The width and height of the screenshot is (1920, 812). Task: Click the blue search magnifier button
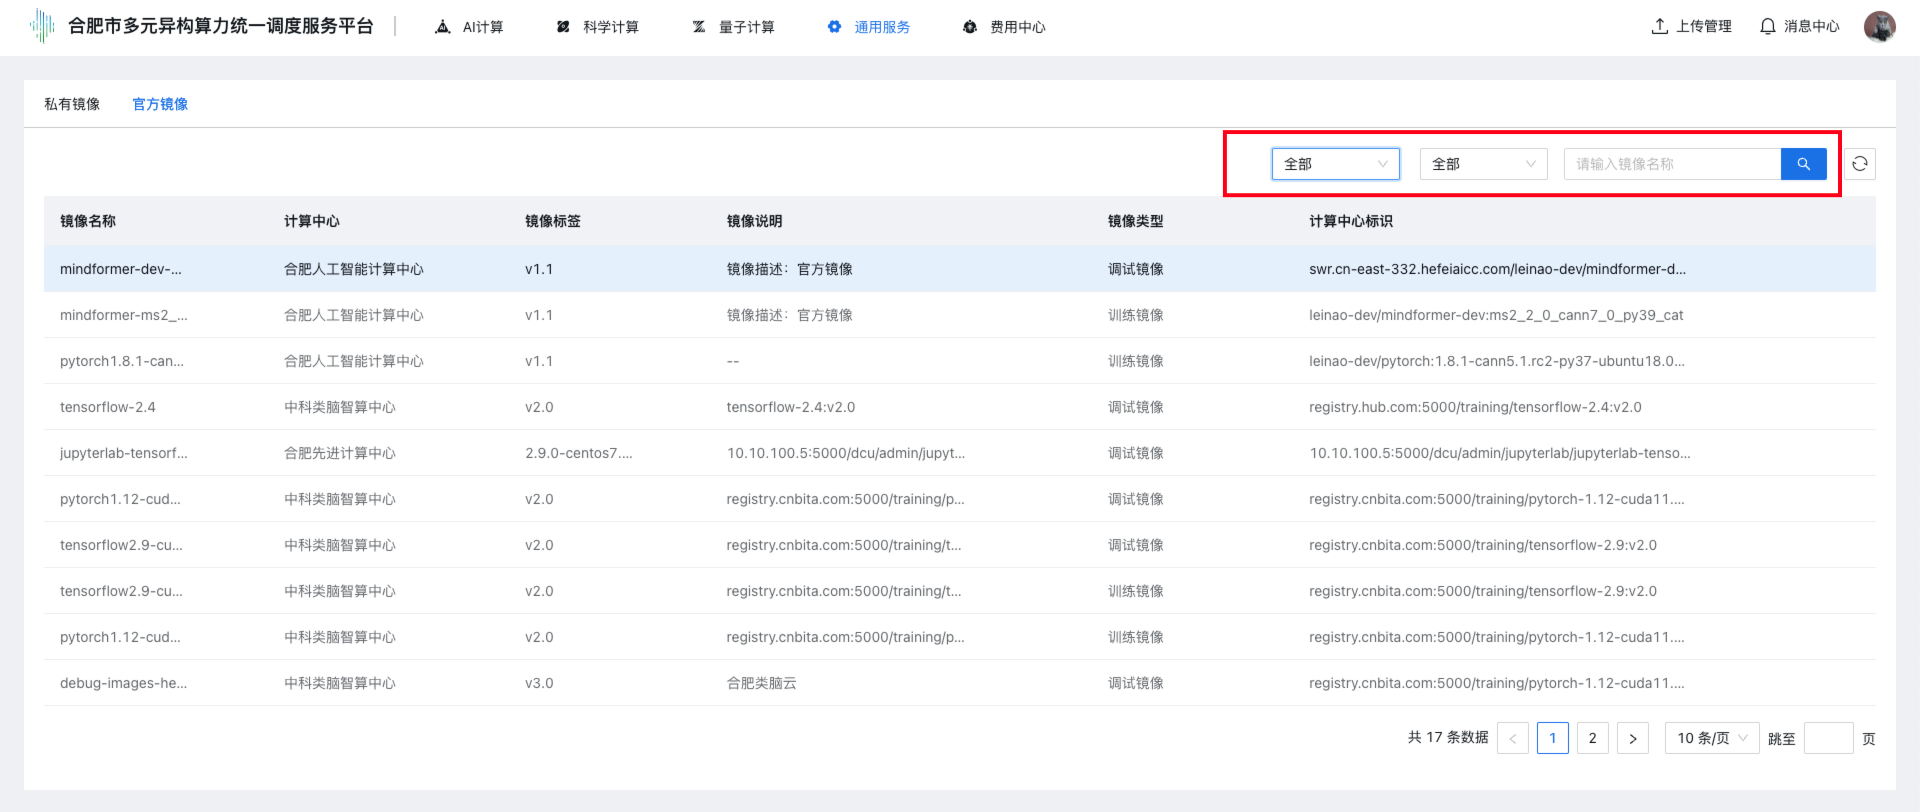click(1803, 164)
